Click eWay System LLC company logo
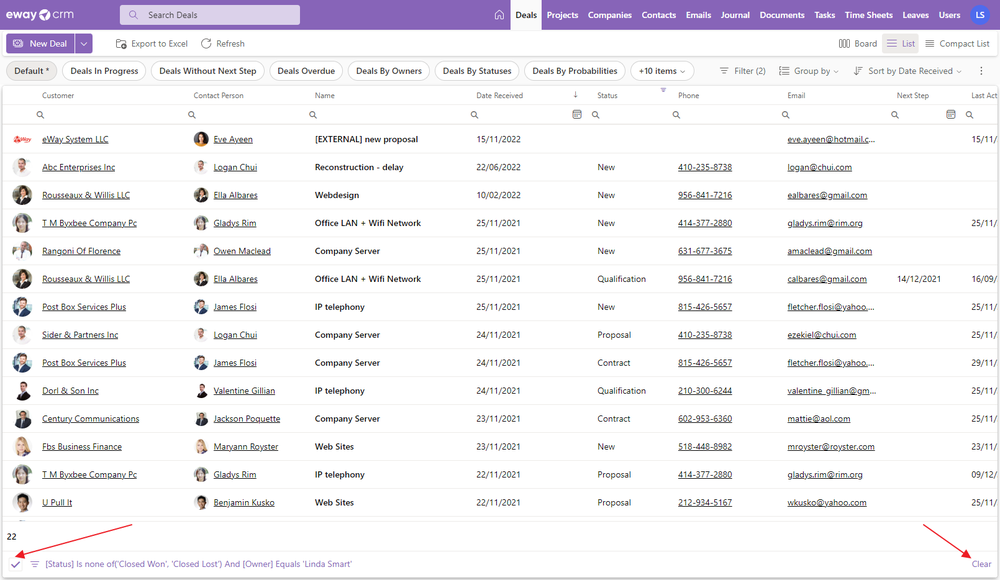Viewport: 1000px width, 580px height. [22, 139]
